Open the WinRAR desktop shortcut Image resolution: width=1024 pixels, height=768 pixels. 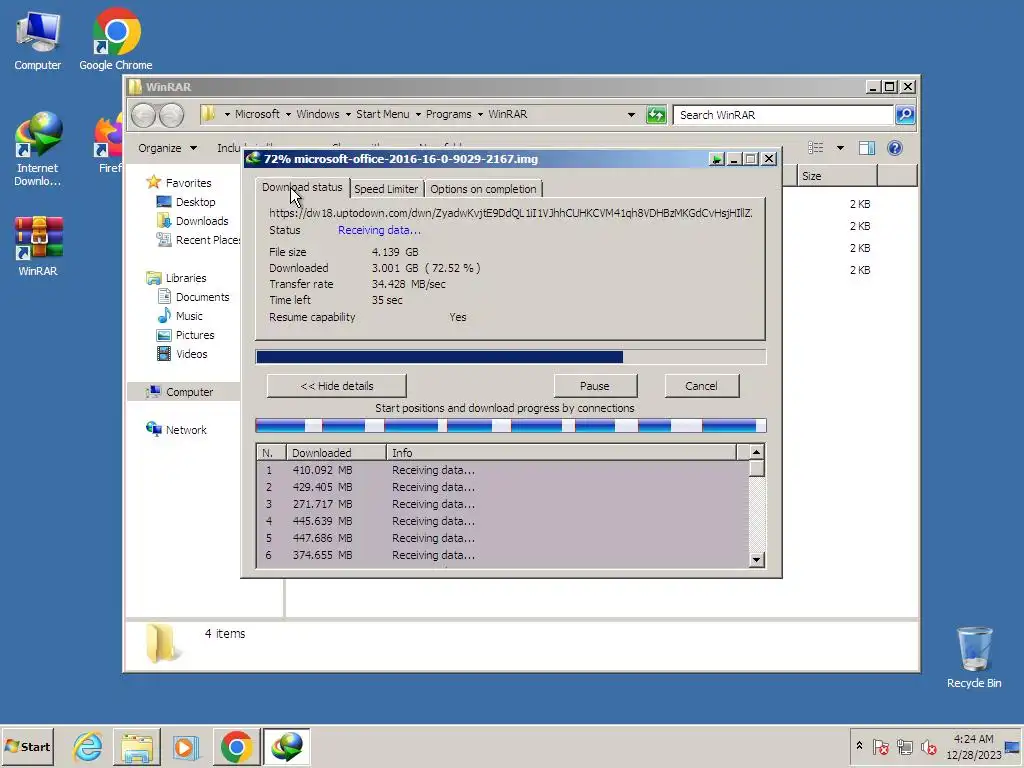[38, 247]
